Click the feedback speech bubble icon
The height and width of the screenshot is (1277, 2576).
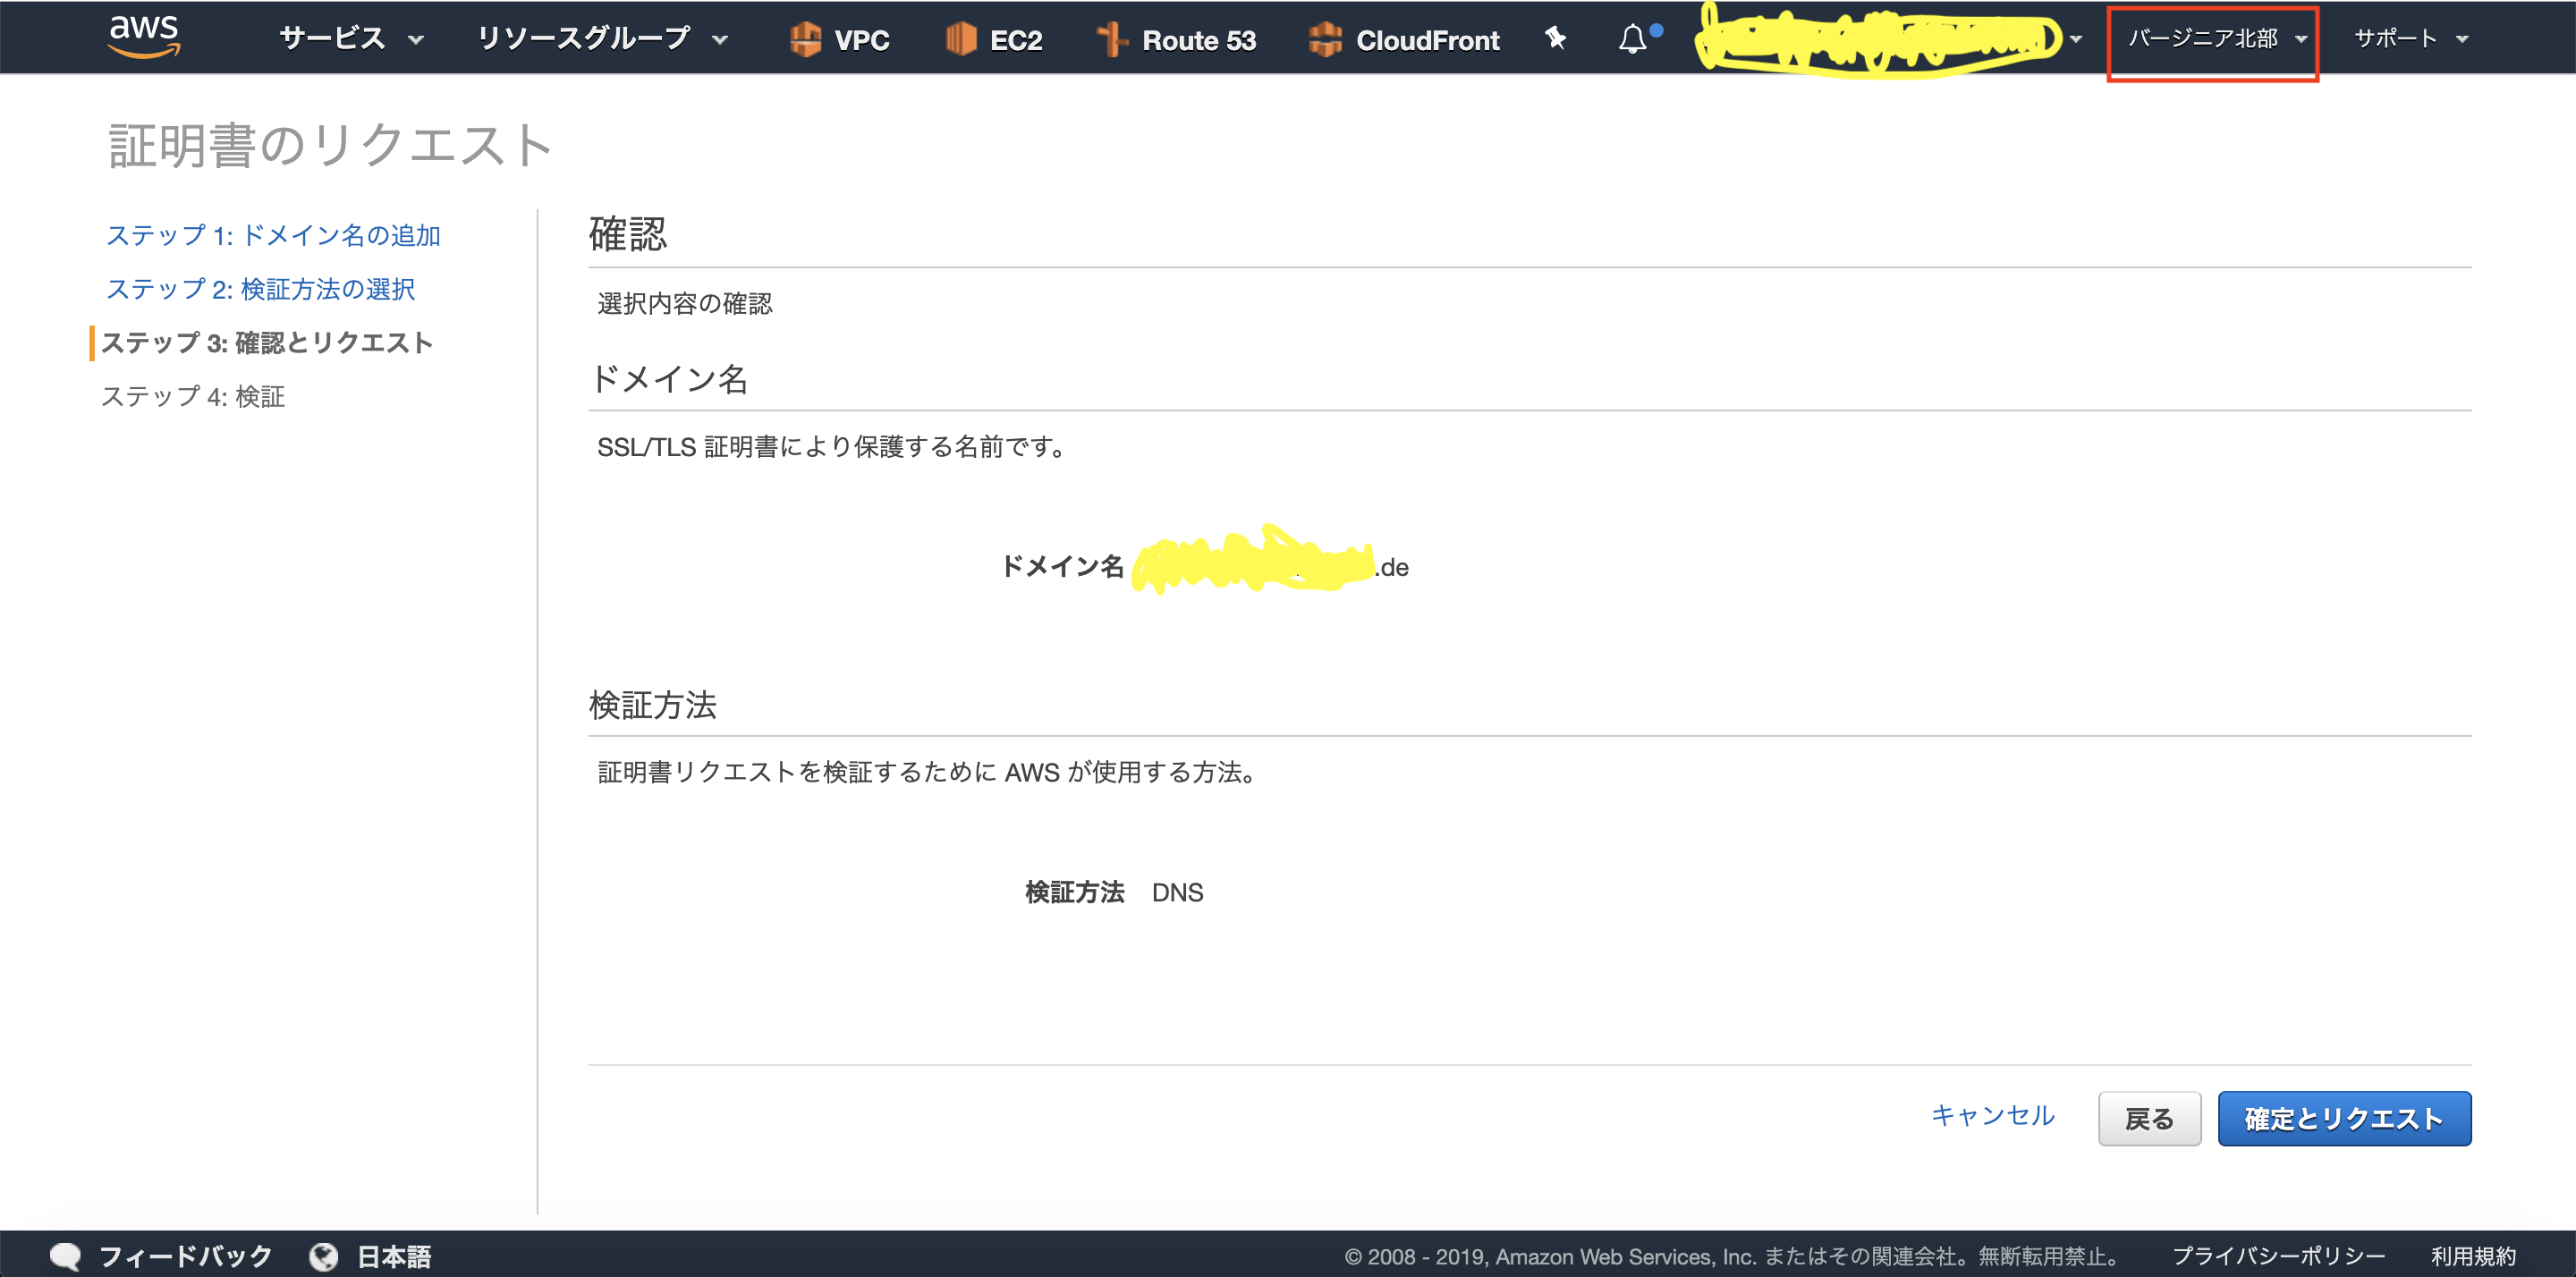point(65,1256)
